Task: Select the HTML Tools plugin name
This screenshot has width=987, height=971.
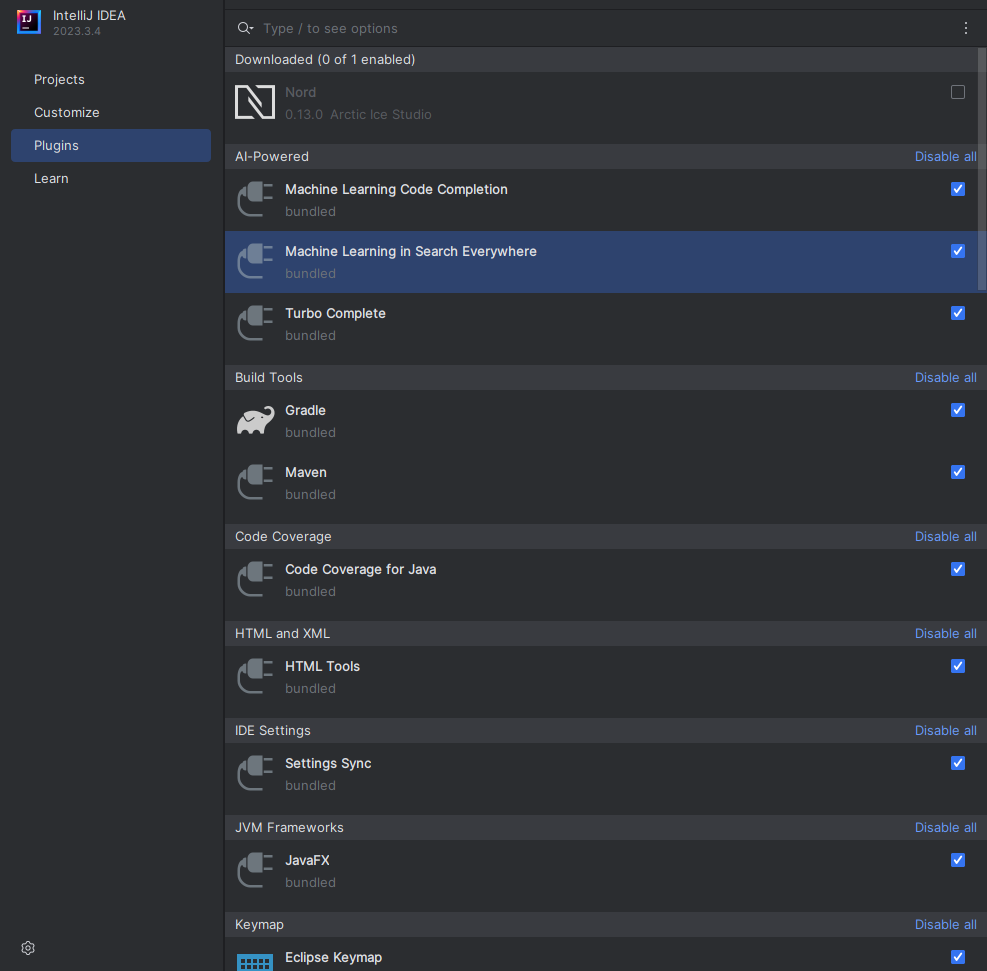Action: 322,666
